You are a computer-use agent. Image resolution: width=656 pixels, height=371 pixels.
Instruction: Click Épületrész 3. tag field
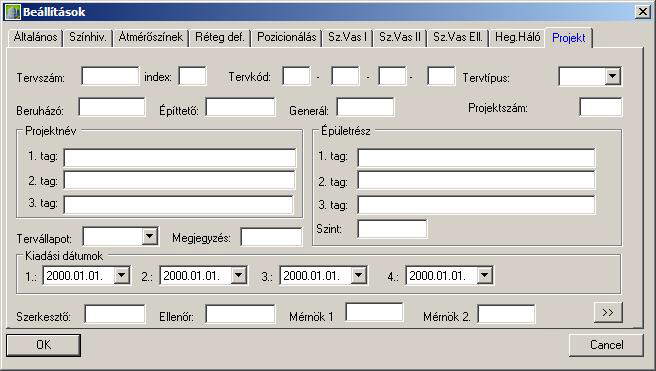[x=476, y=205]
